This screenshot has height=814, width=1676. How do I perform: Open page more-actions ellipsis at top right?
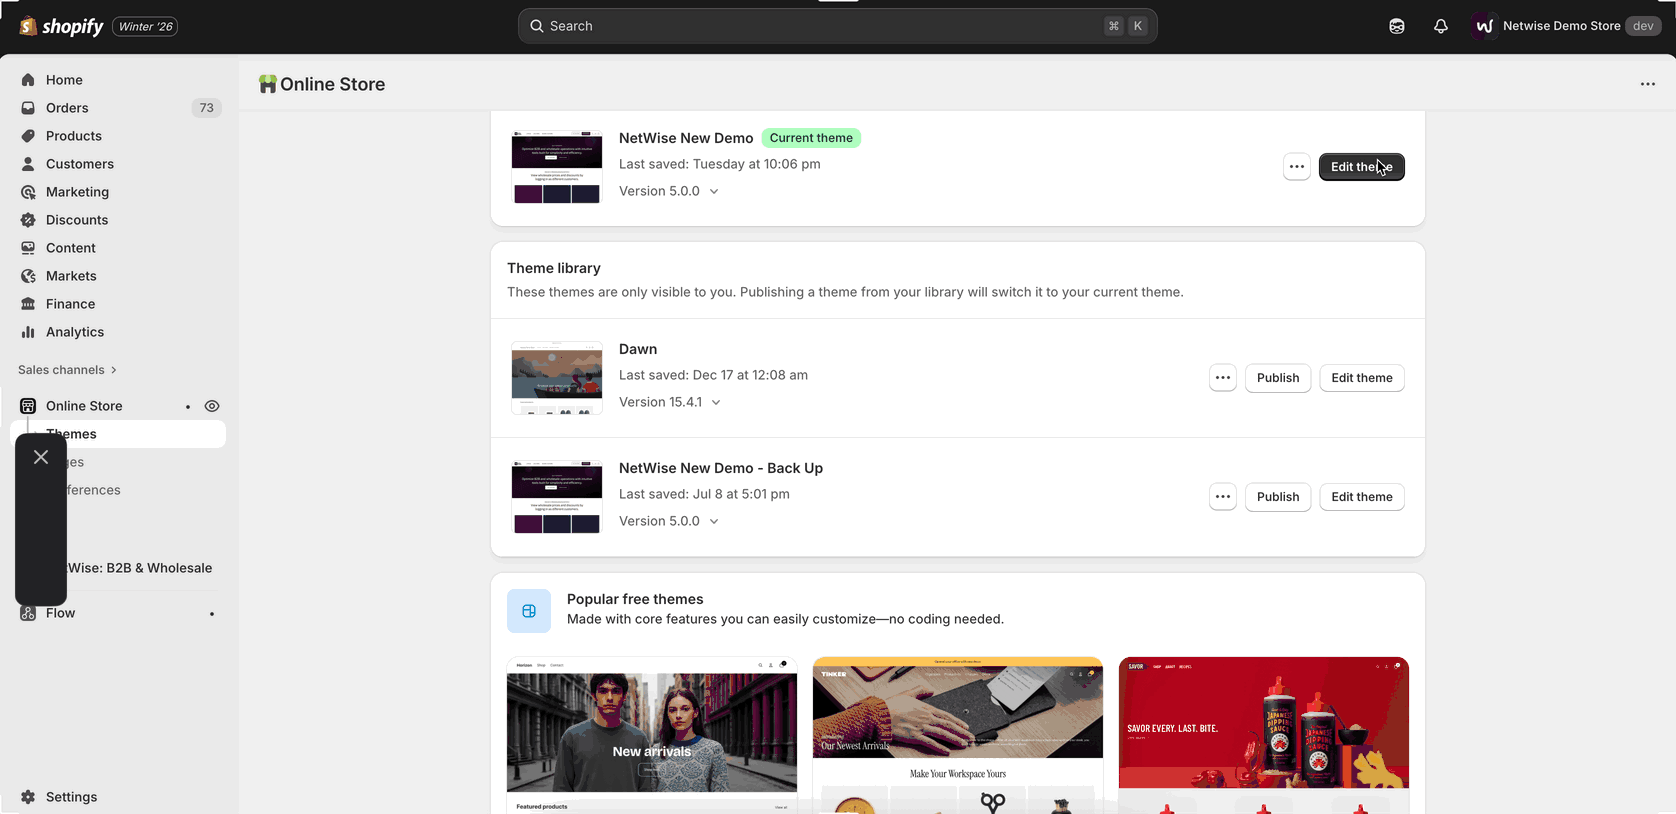(x=1647, y=84)
